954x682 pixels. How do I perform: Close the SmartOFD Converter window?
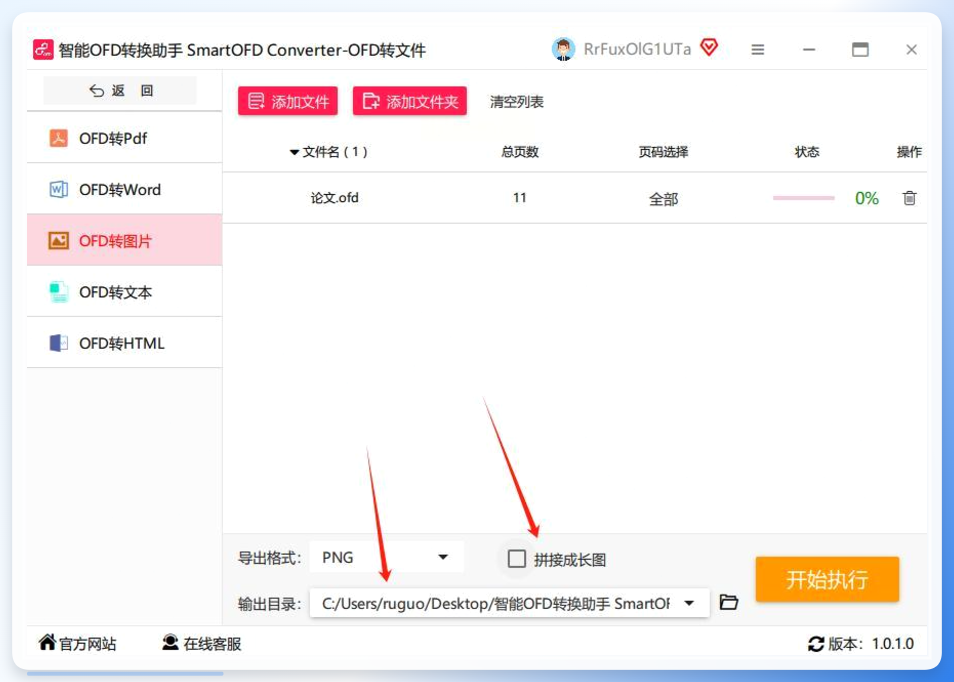tap(911, 50)
